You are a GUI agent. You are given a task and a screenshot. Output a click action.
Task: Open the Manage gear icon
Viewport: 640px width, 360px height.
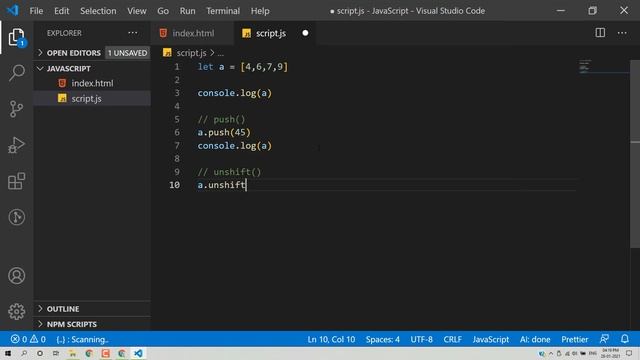coord(16,311)
